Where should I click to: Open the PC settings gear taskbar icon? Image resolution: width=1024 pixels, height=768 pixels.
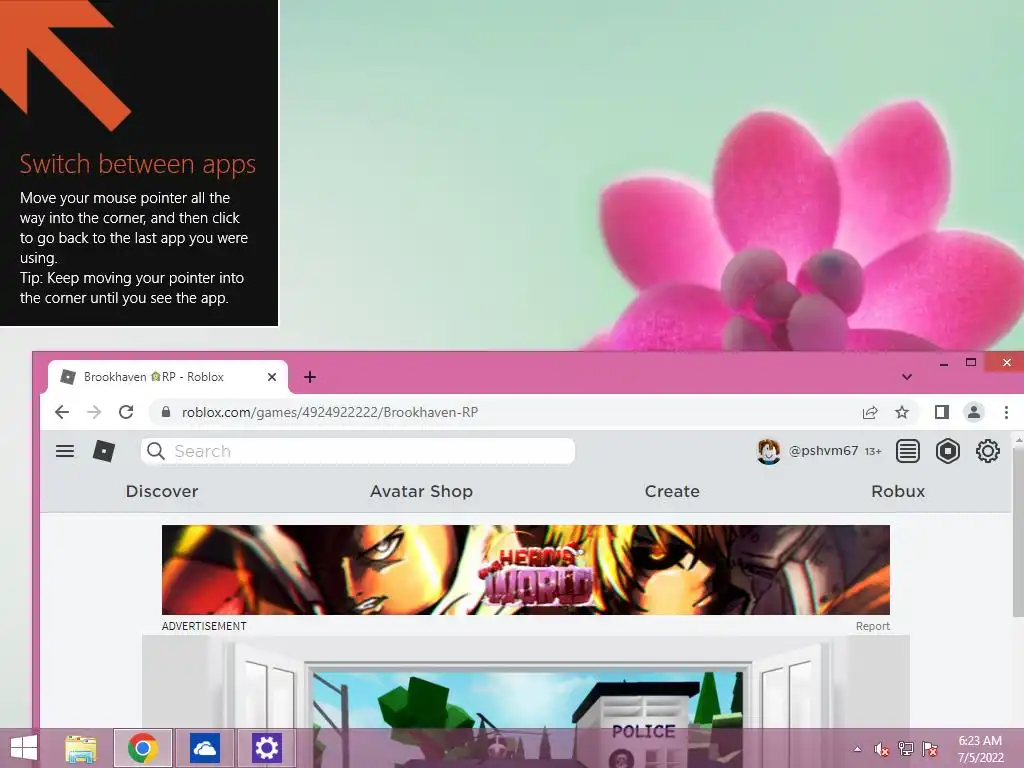(266, 748)
